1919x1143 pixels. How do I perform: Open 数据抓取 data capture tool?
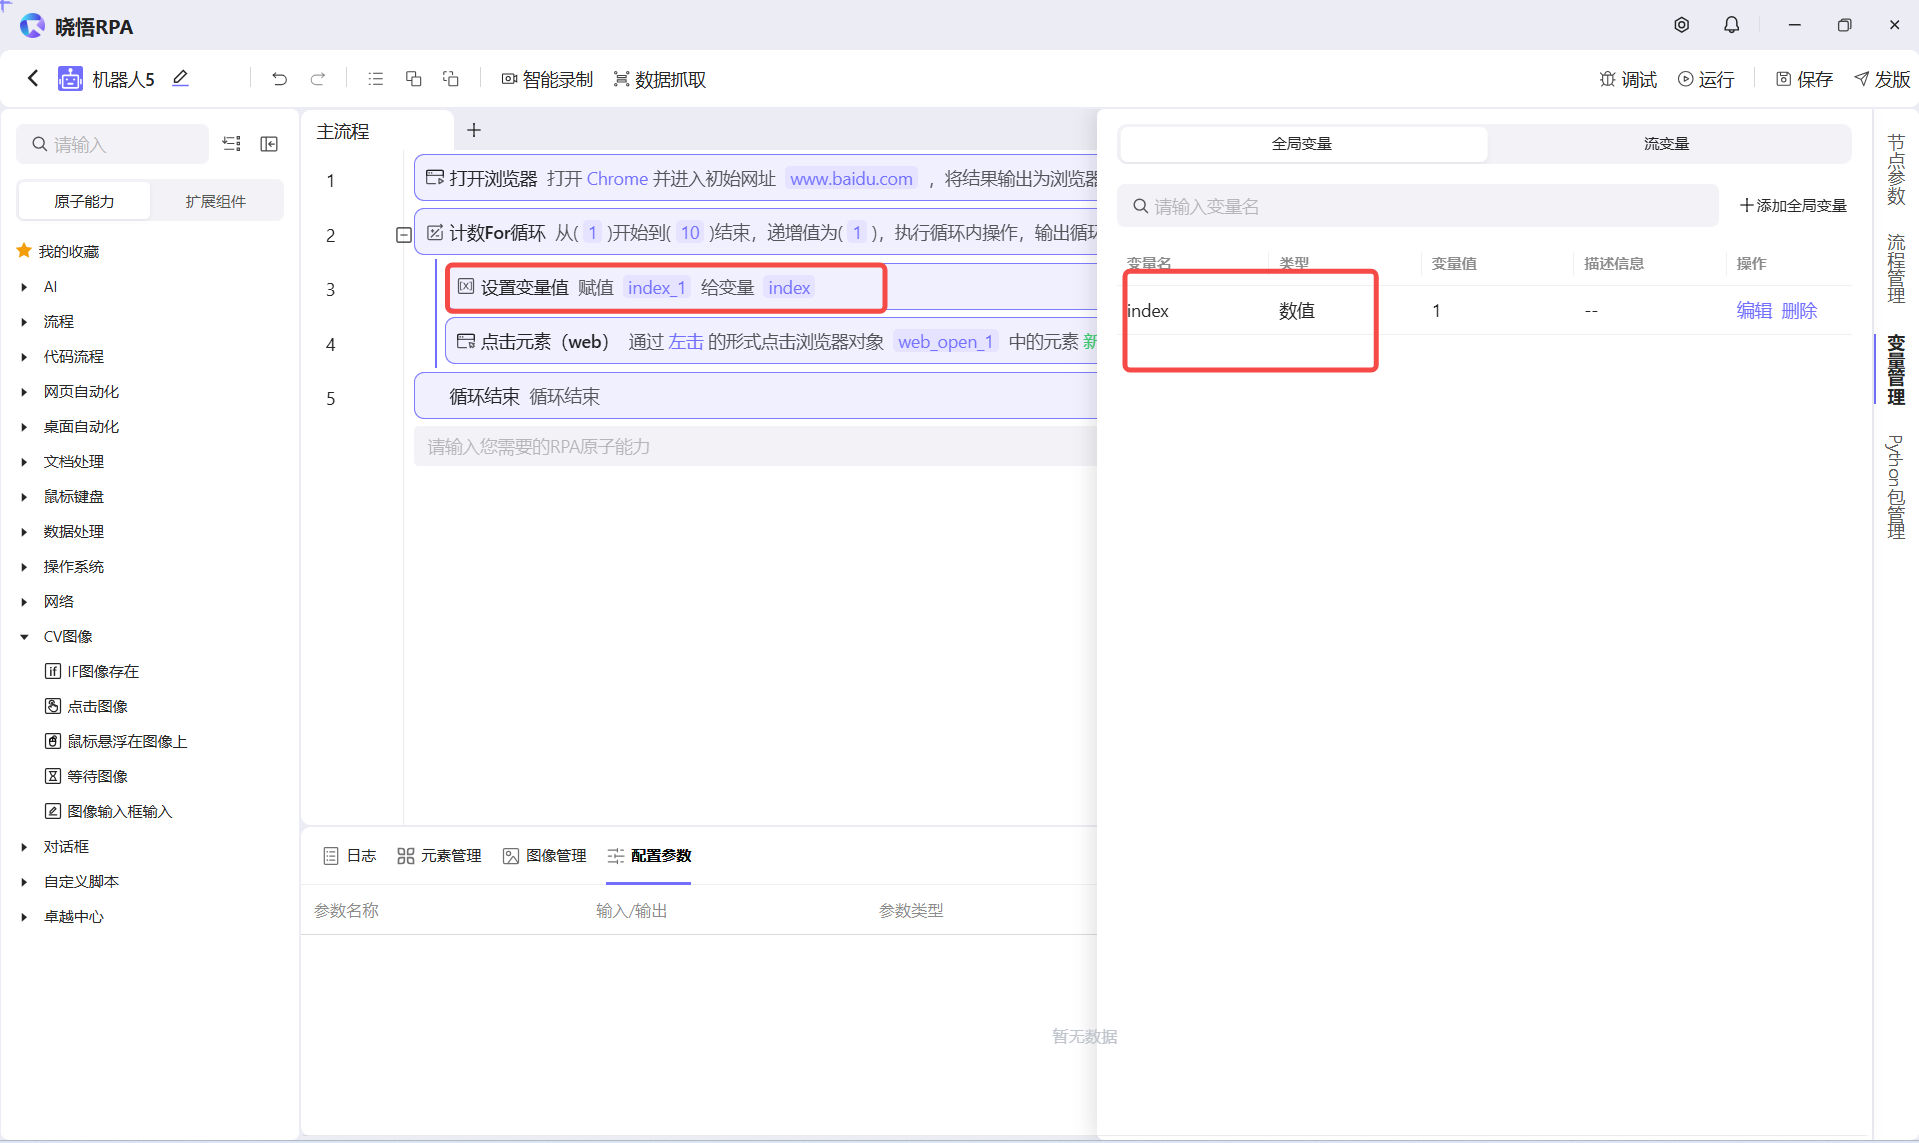click(660, 79)
